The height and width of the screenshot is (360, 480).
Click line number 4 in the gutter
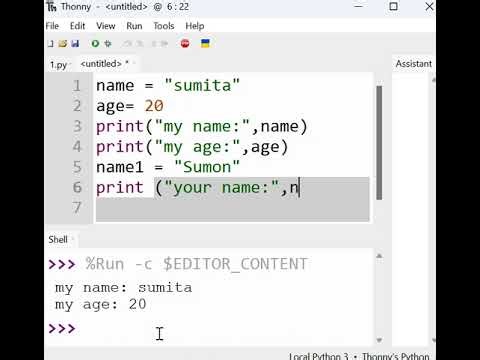pos(77,147)
